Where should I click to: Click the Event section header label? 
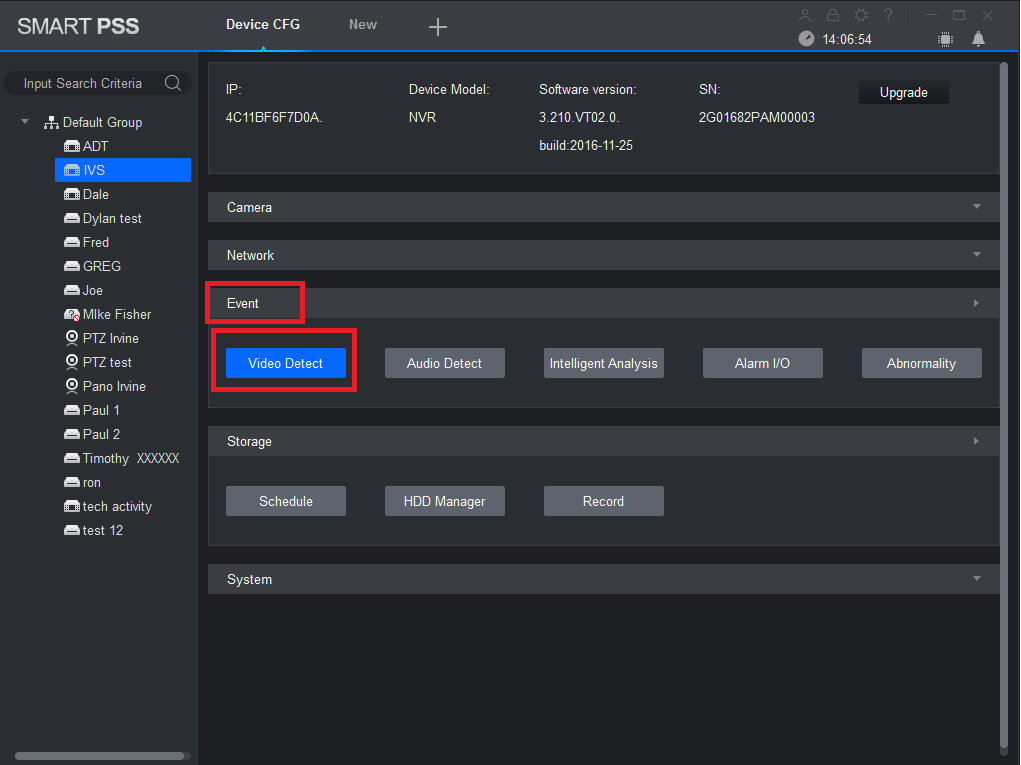(x=242, y=303)
